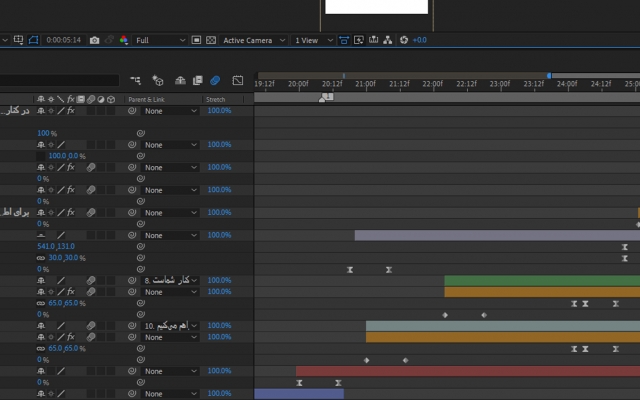This screenshot has height=400, width=640.
Task: Select the red layer bar in the timeline
Action: (468, 371)
